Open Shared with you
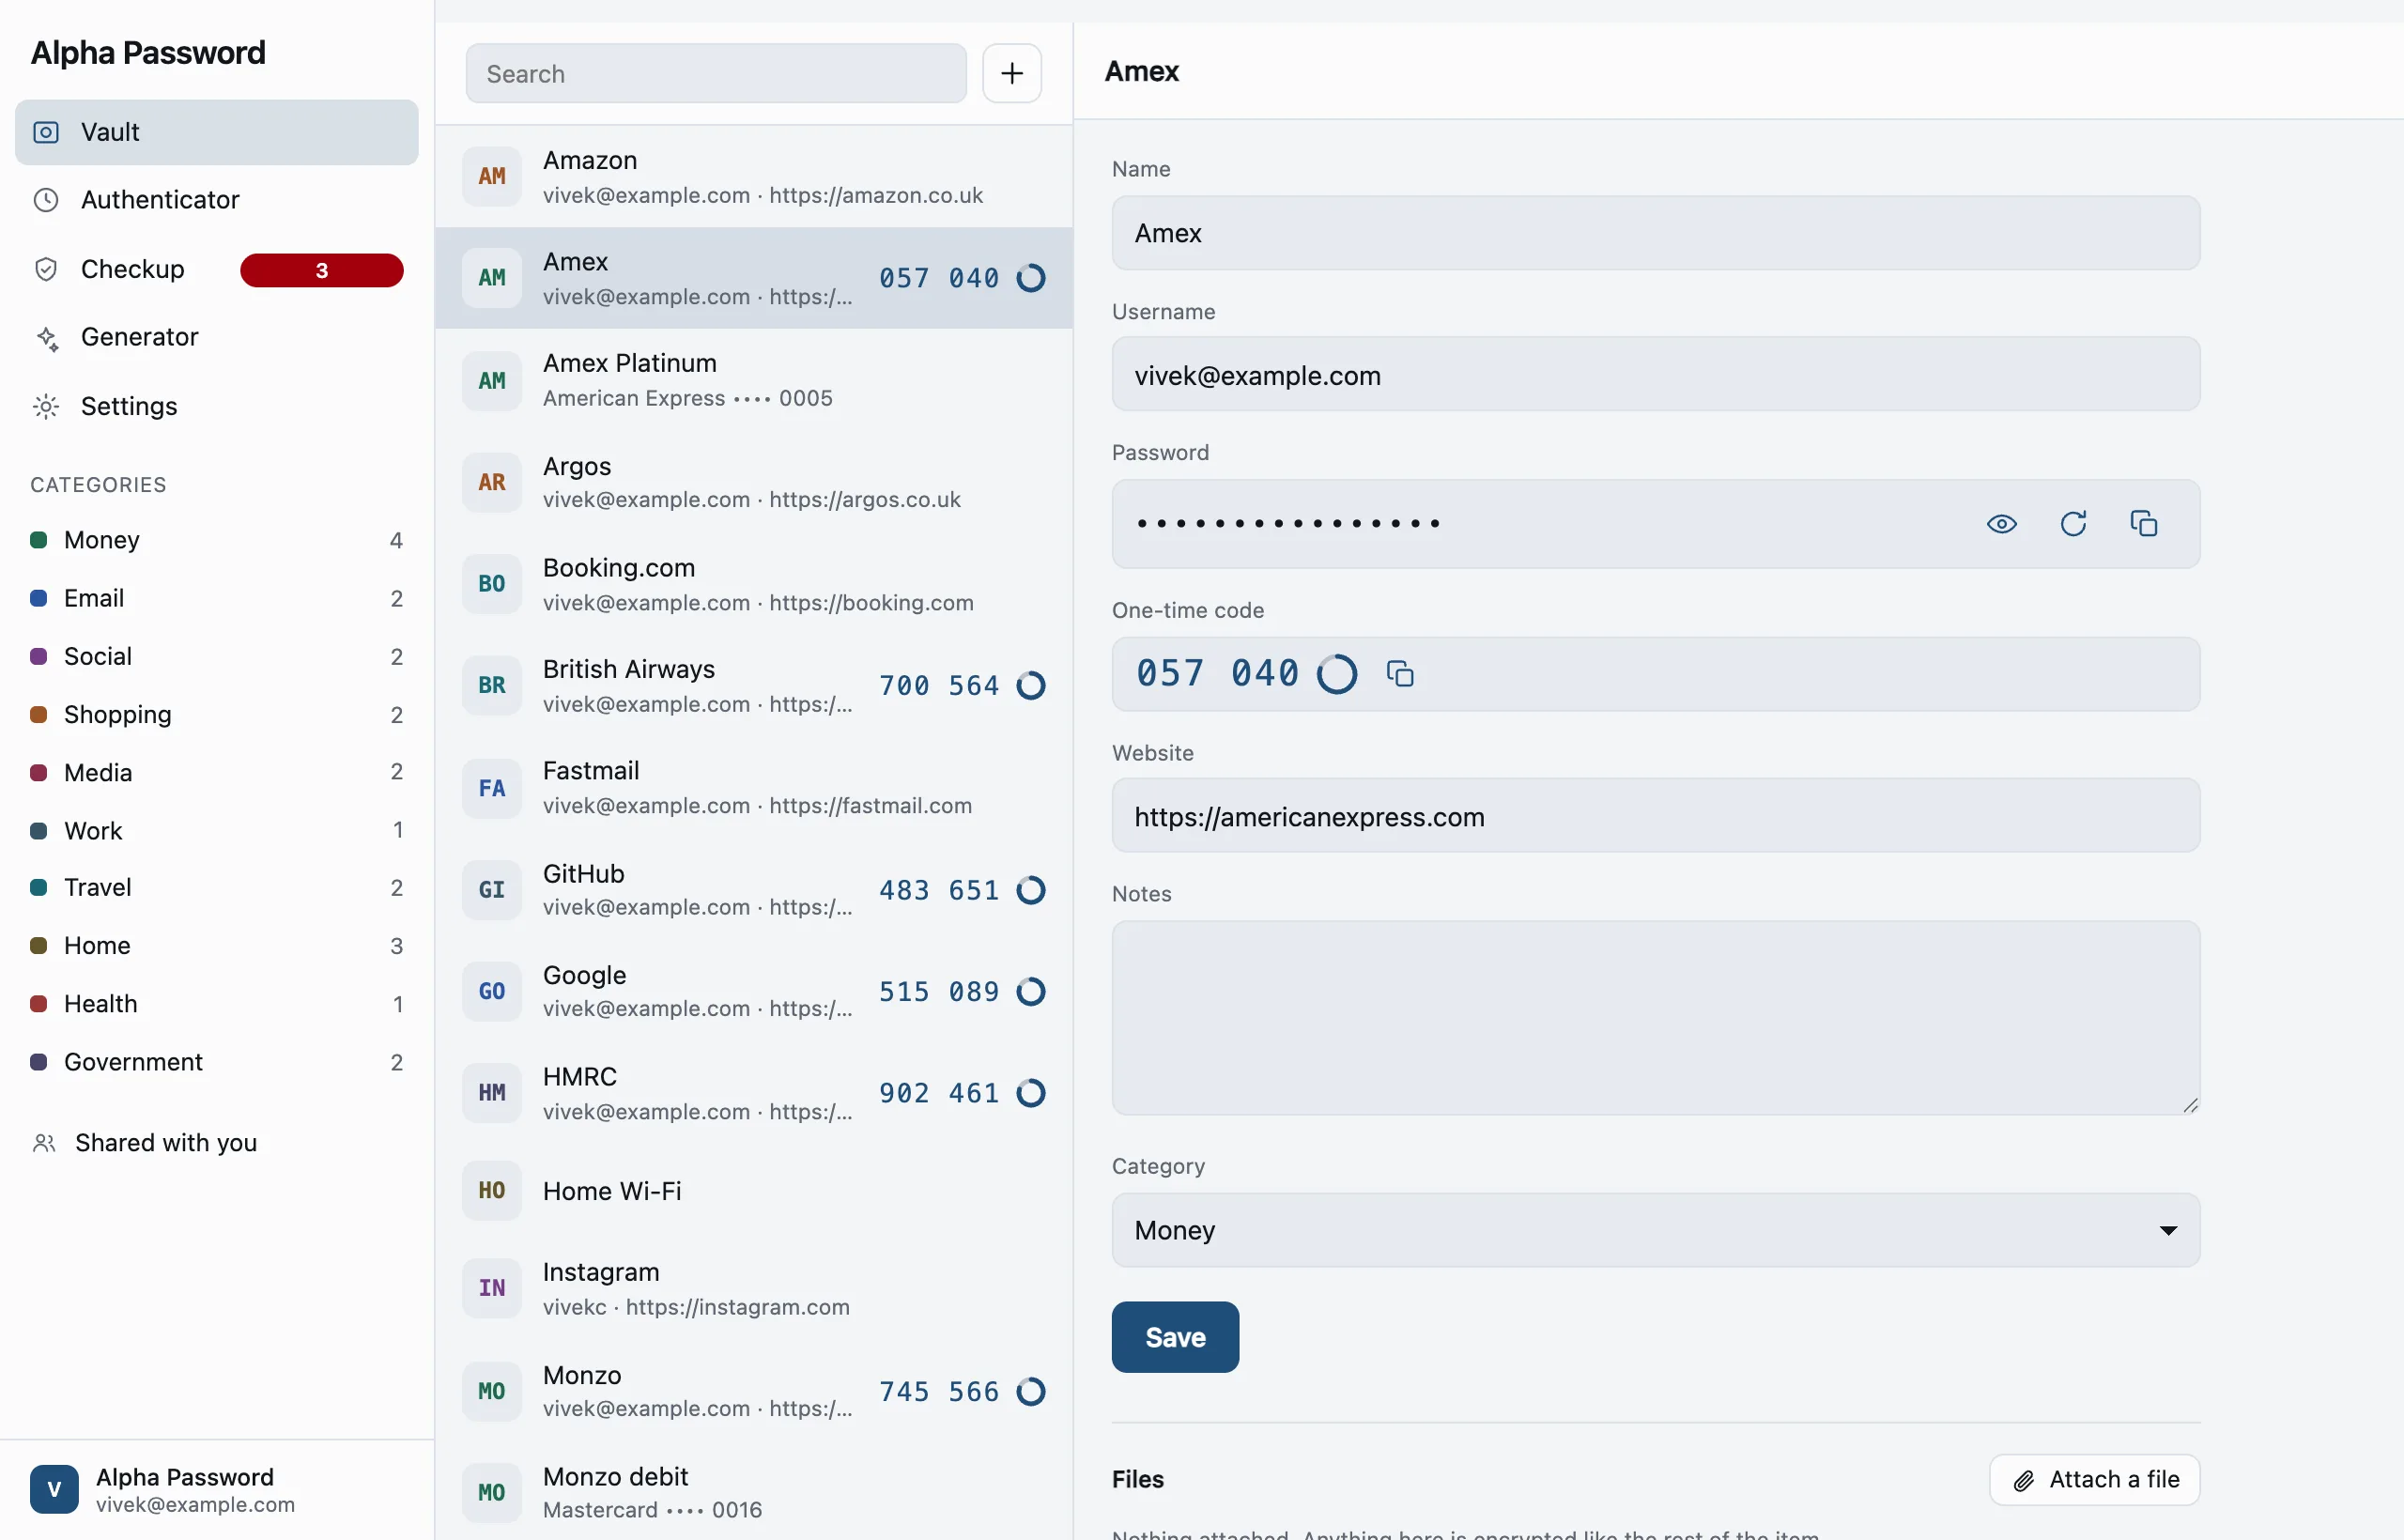The width and height of the screenshot is (2404, 1540). [x=216, y=1143]
